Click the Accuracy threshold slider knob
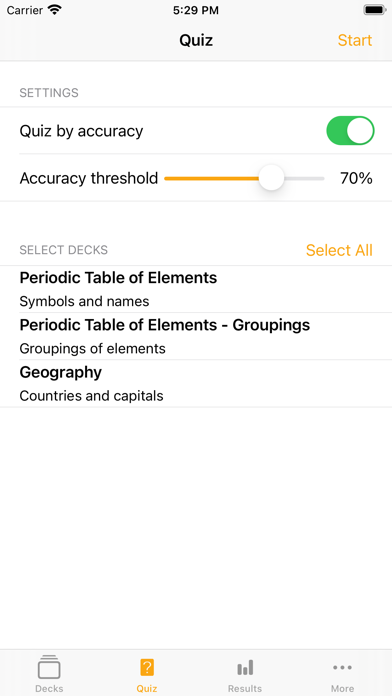This screenshot has height=696, width=392. coord(271,178)
